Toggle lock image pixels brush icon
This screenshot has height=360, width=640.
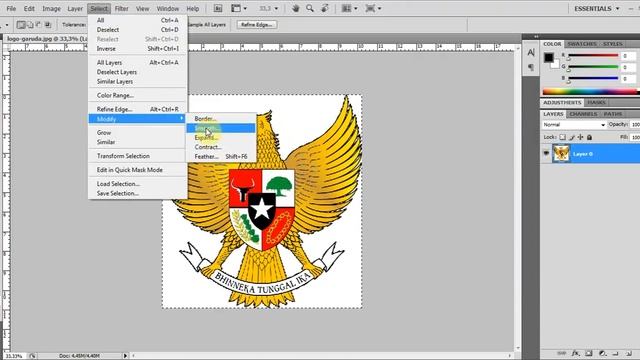(x=572, y=137)
